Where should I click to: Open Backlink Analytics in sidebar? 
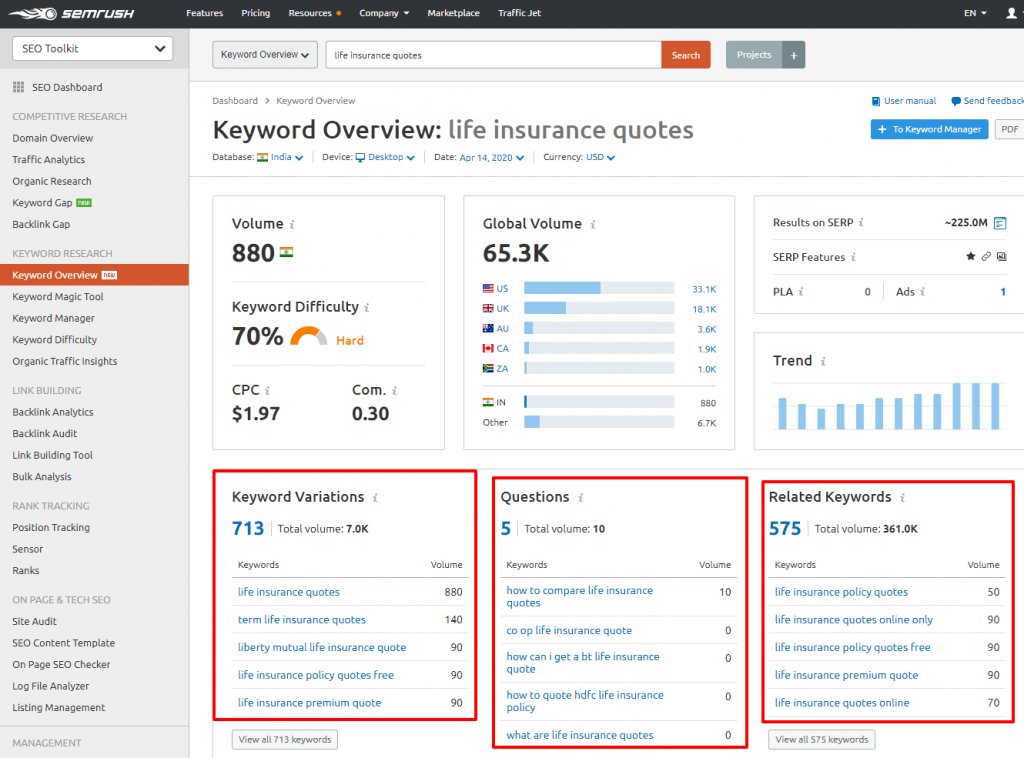[53, 412]
